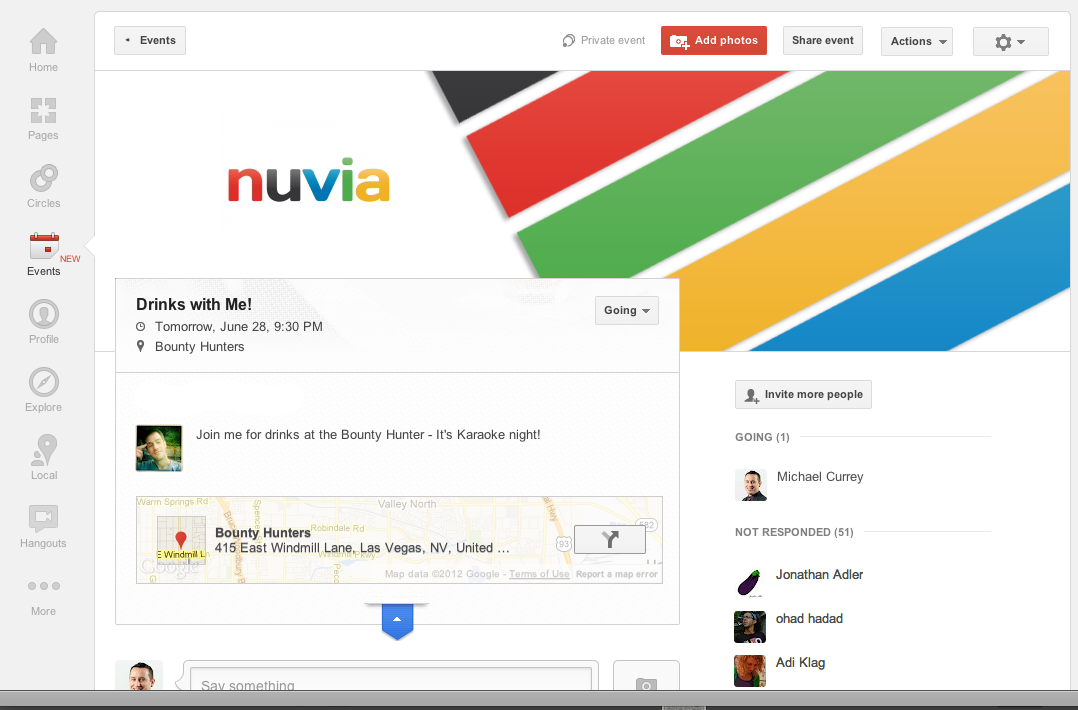Open Circles from the sidebar

43,186
